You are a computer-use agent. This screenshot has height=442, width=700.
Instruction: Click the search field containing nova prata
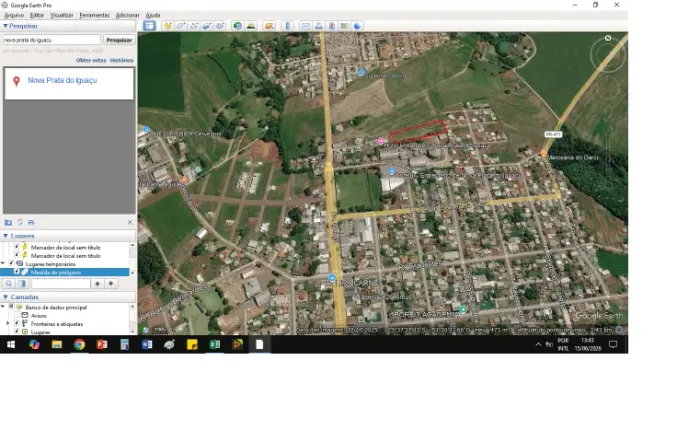tap(52, 40)
